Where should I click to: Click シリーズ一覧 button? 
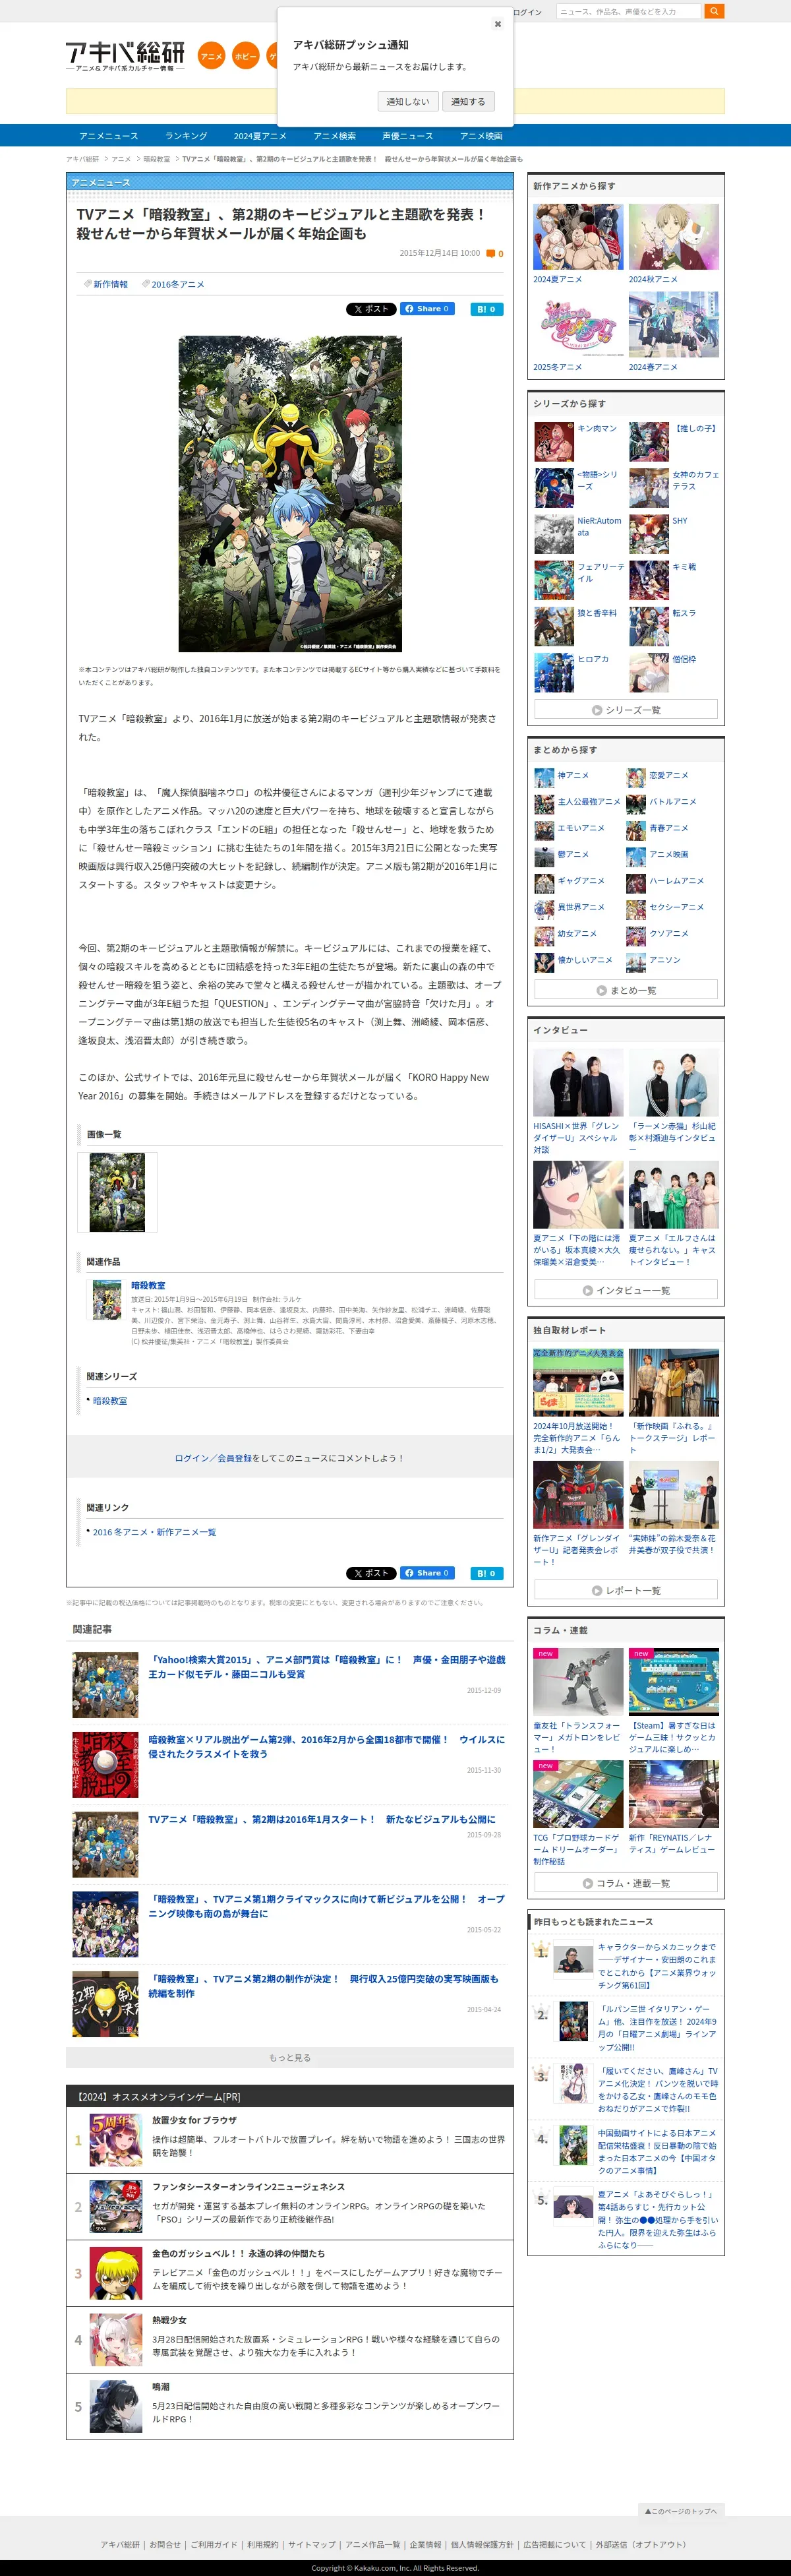626,709
